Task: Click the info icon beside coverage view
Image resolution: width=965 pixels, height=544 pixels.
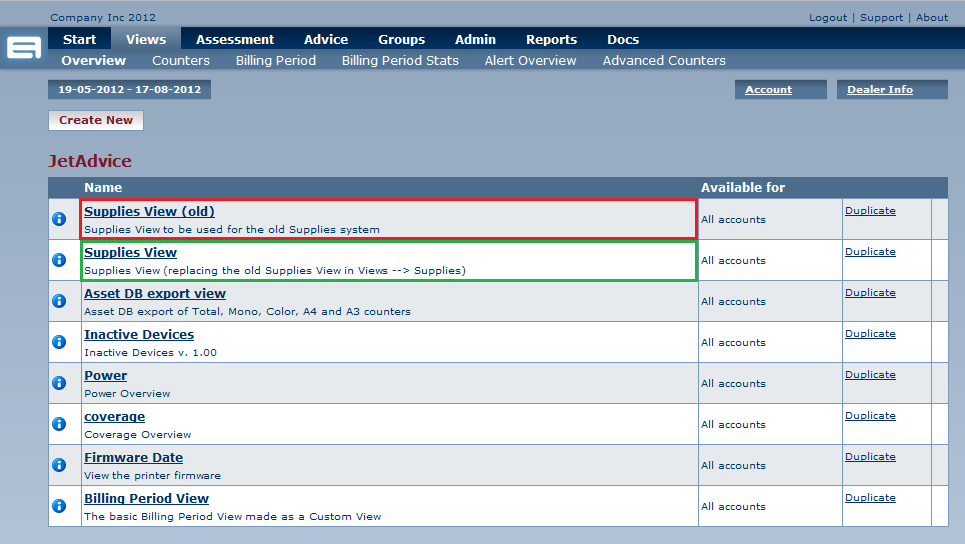Action: coord(59,424)
